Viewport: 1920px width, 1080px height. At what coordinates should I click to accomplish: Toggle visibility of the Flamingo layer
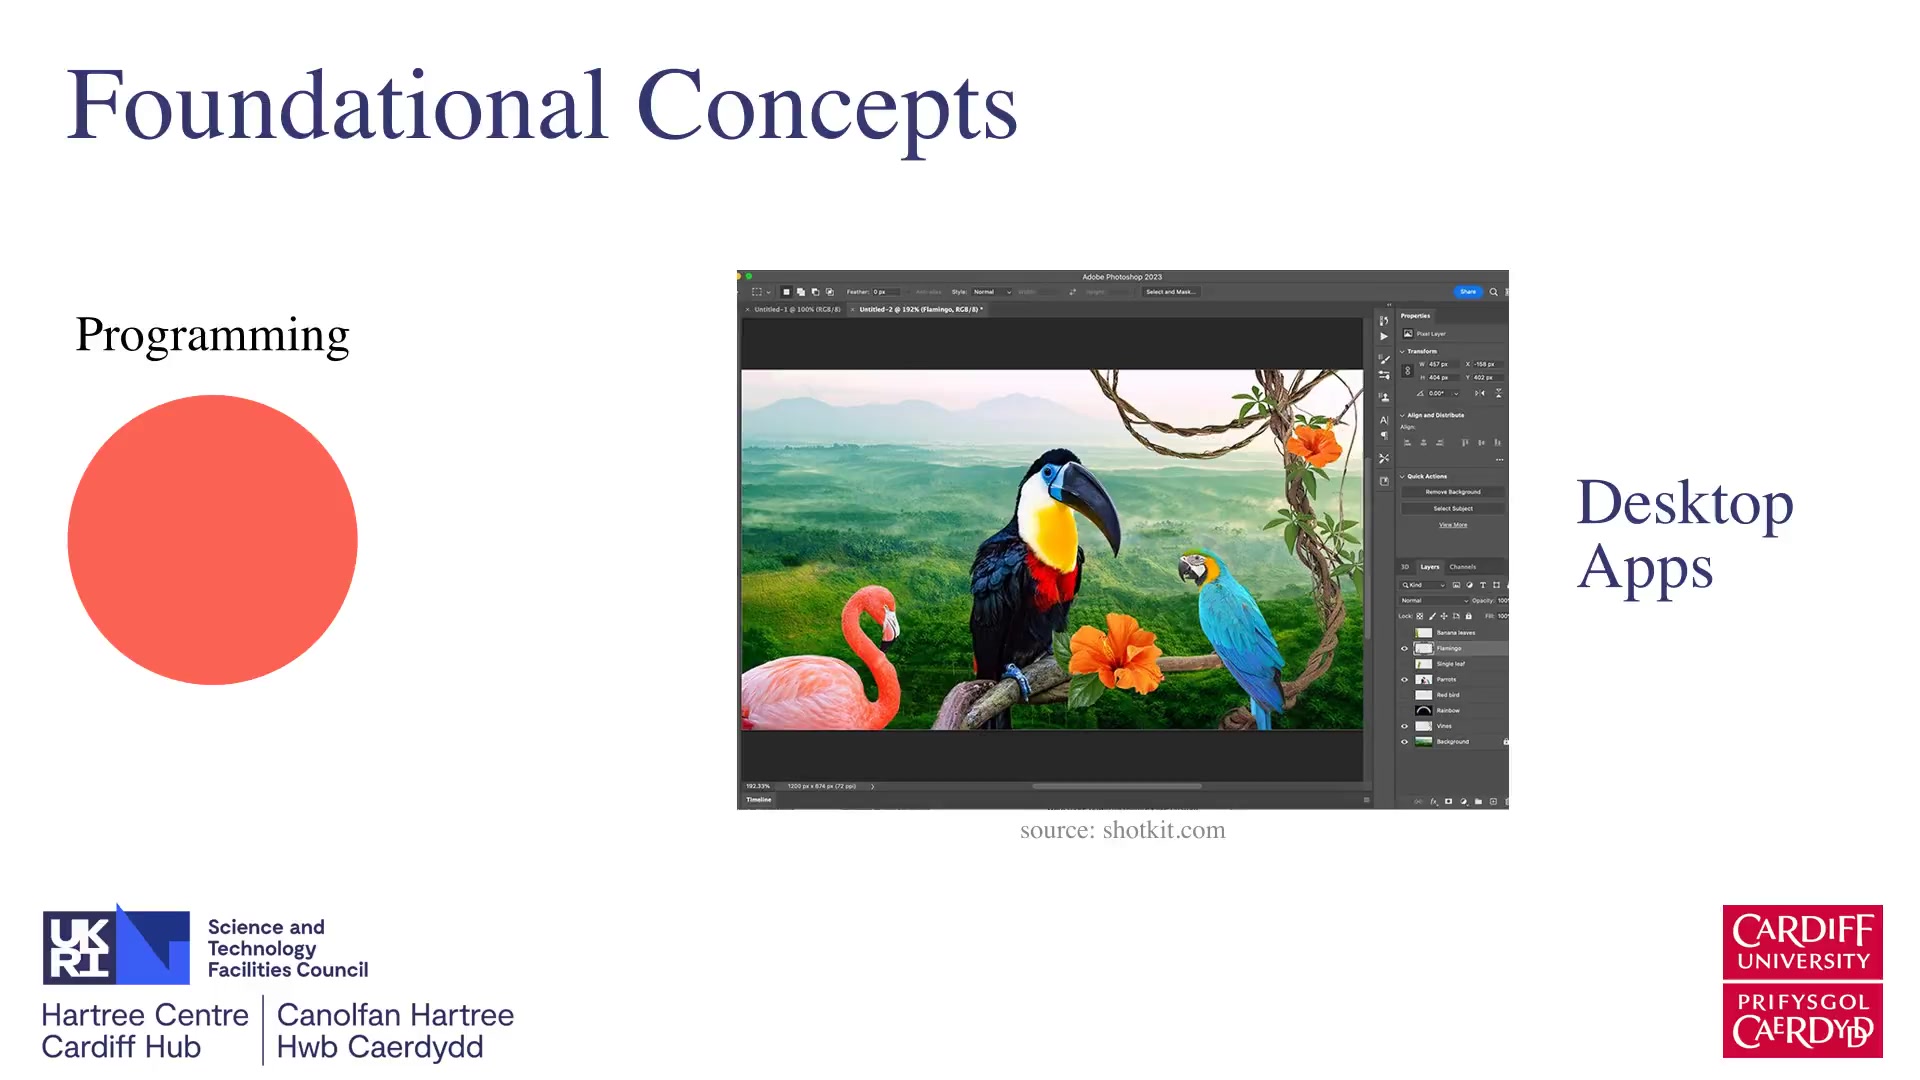pos(1404,648)
